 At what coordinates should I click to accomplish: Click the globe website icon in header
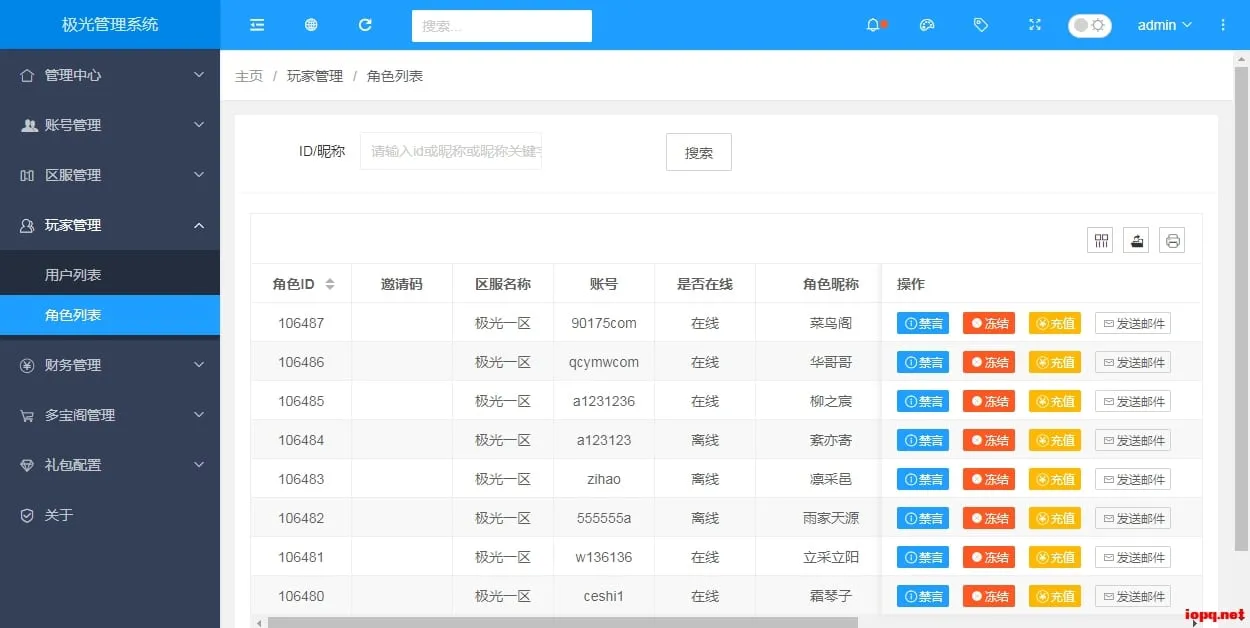311,25
